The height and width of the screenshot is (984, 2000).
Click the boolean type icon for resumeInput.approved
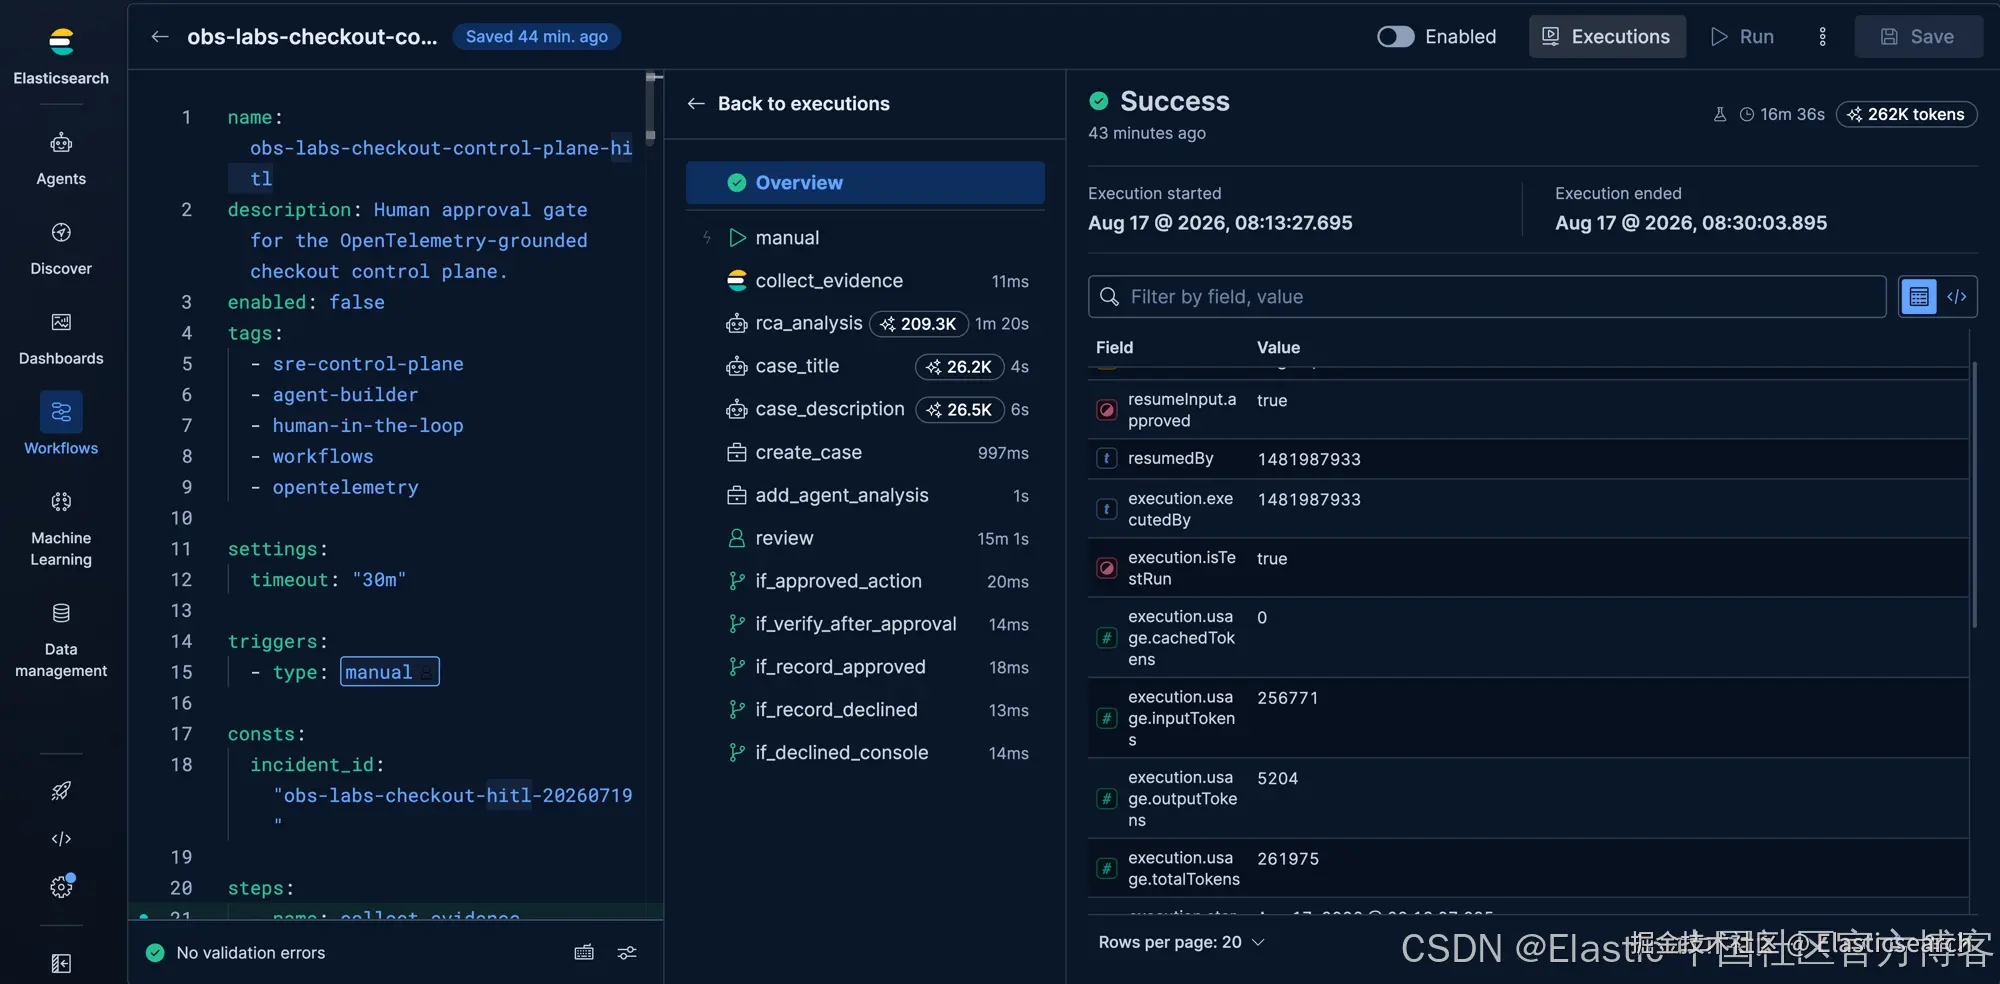pos(1107,410)
